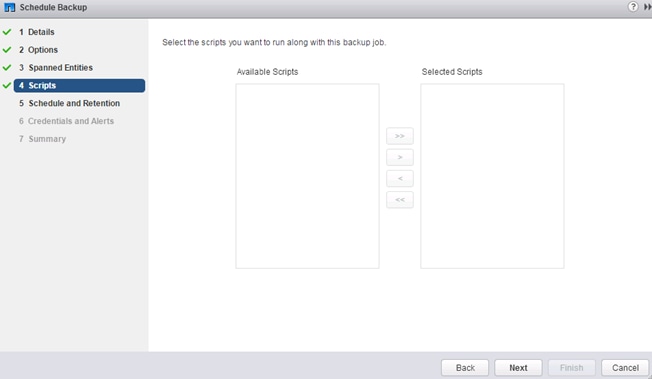This screenshot has width=652, height=379.
Task: Move all scripts with the >> button
Action: (x=400, y=136)
